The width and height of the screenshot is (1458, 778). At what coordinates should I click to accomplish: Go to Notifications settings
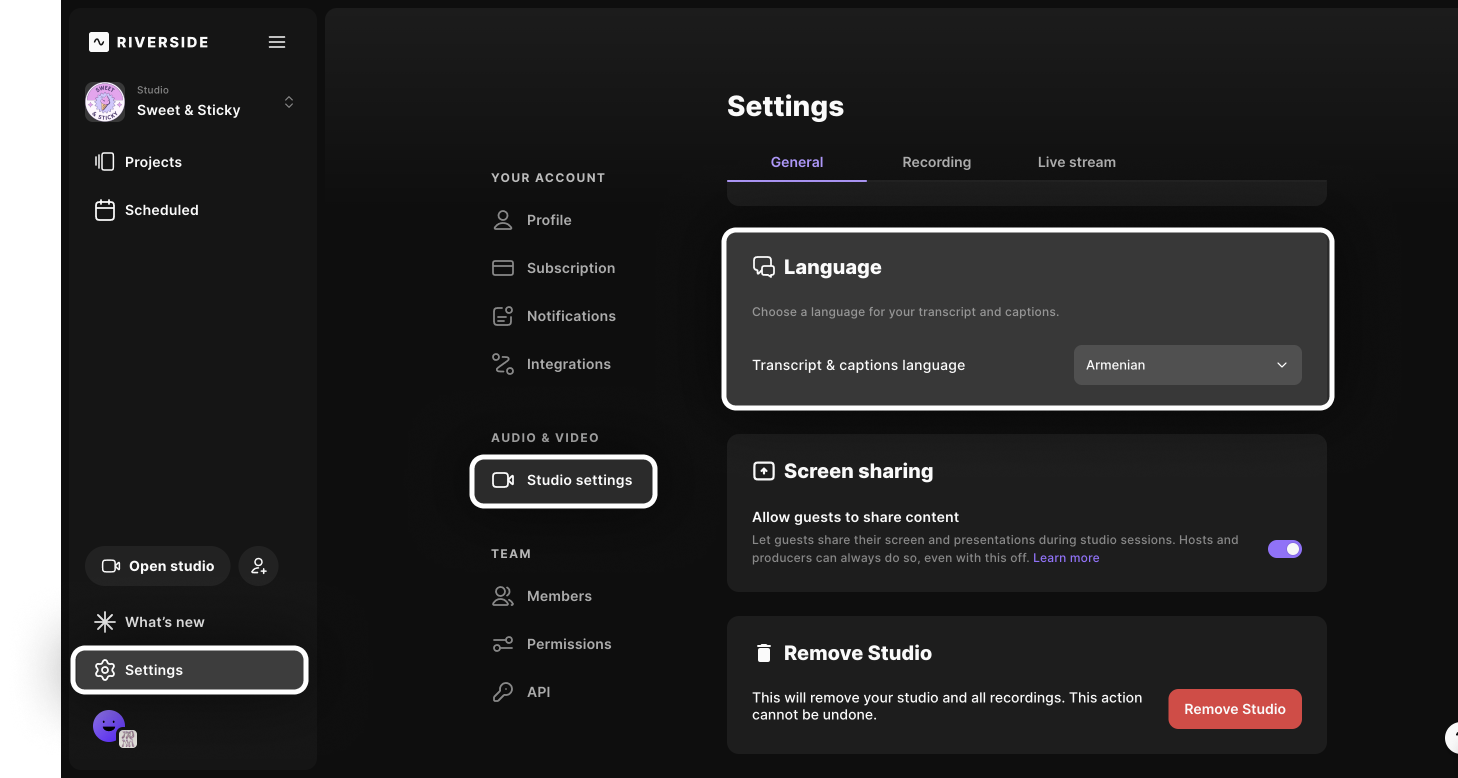click(x=570, y=316)
